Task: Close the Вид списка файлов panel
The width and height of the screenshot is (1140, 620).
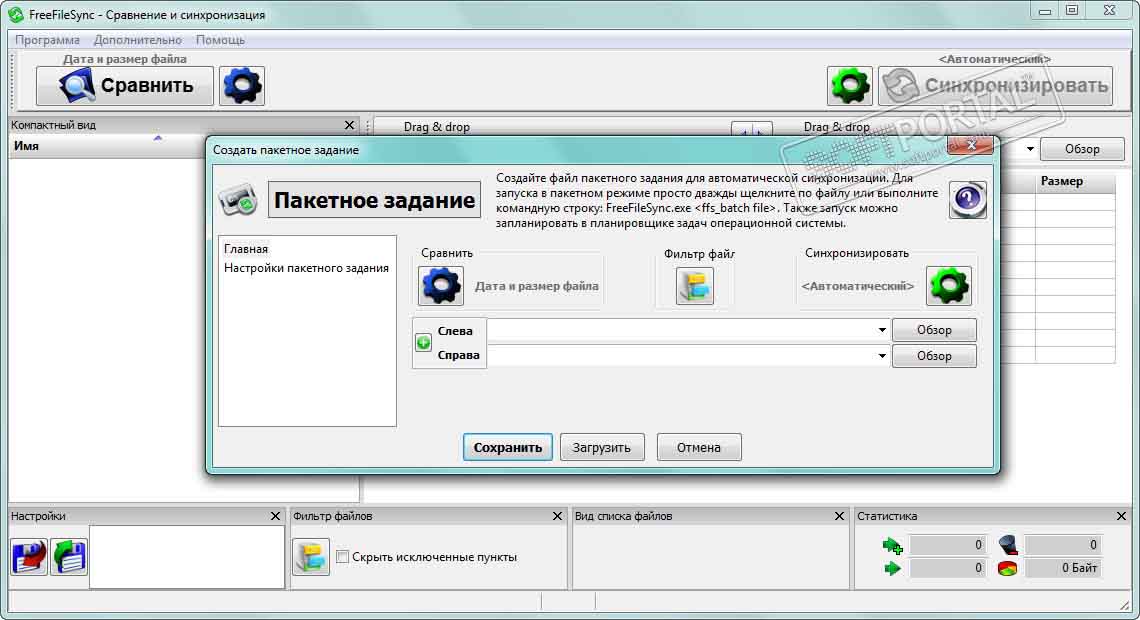Action: [839, 516]
